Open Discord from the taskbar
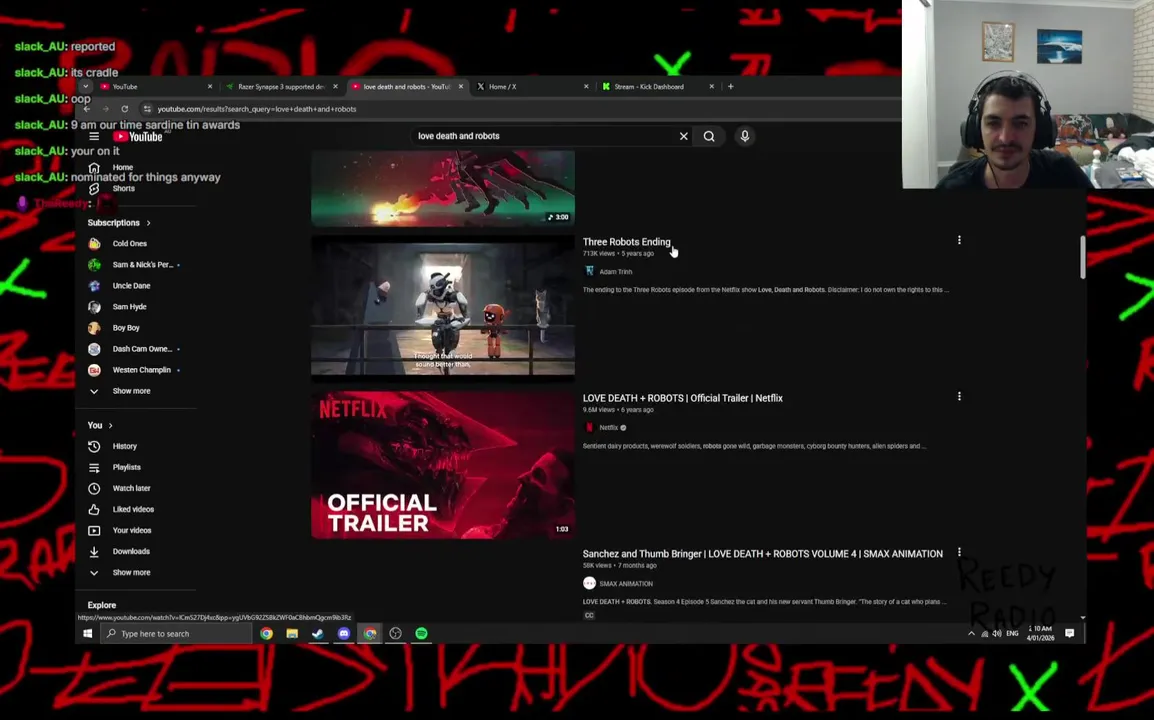Screen dimensions: 1154x720 click(x=344, y=633)
